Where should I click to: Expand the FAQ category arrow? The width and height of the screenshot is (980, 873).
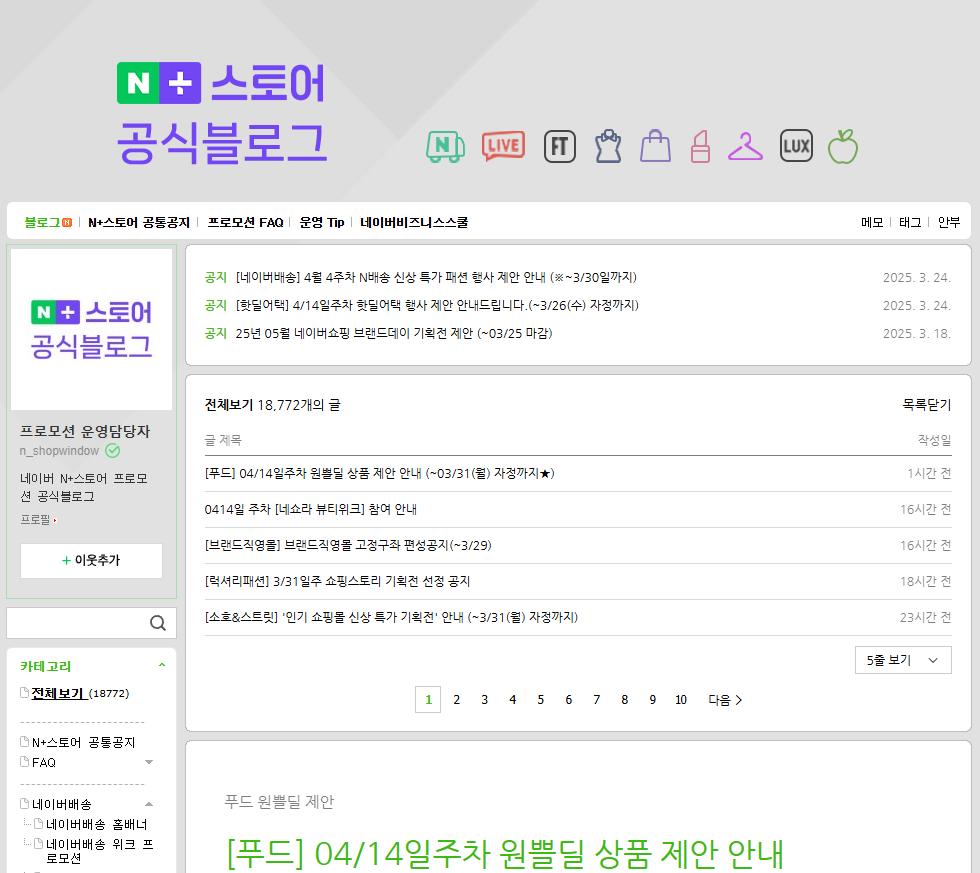click(149, 762)
